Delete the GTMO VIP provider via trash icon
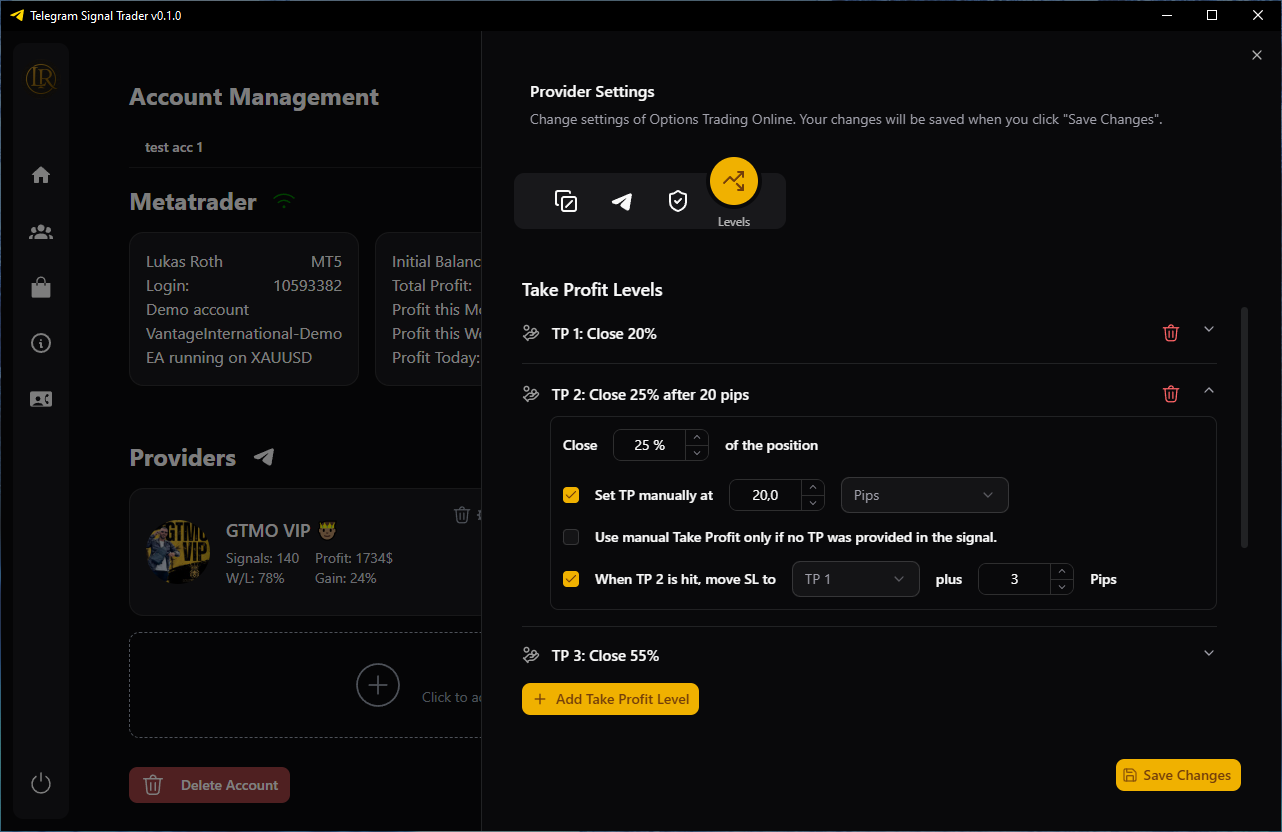The width and height of the screenshot is (1282, 832). coord(462,514)
